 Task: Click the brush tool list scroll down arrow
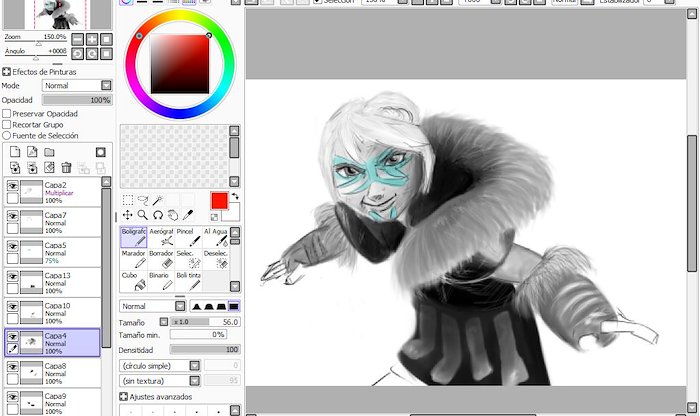click(x=235, y=286)
